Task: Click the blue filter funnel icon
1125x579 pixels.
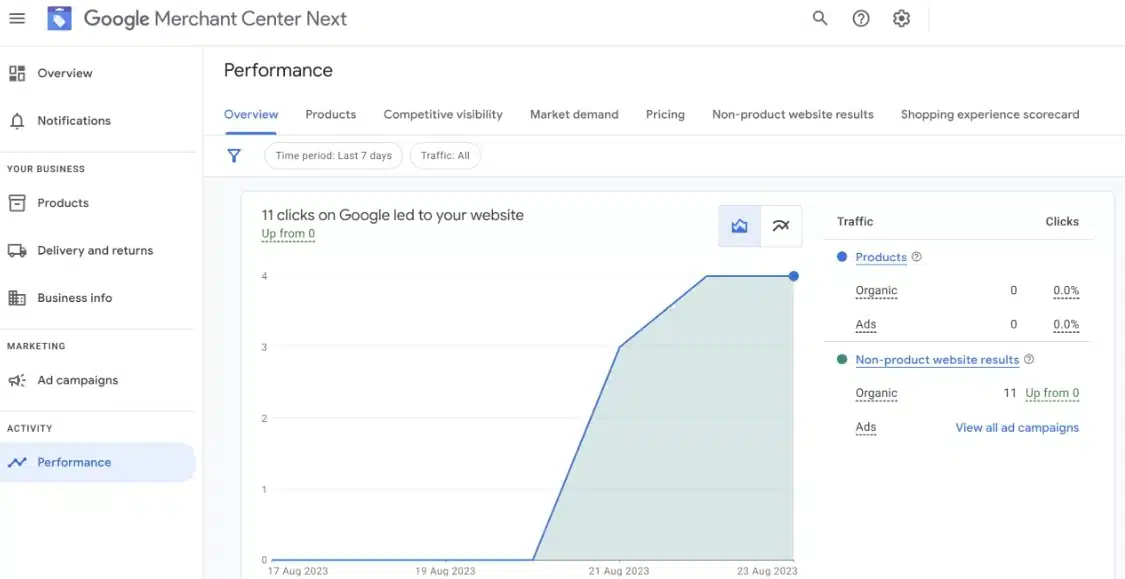Action: [x=234, y=156]
